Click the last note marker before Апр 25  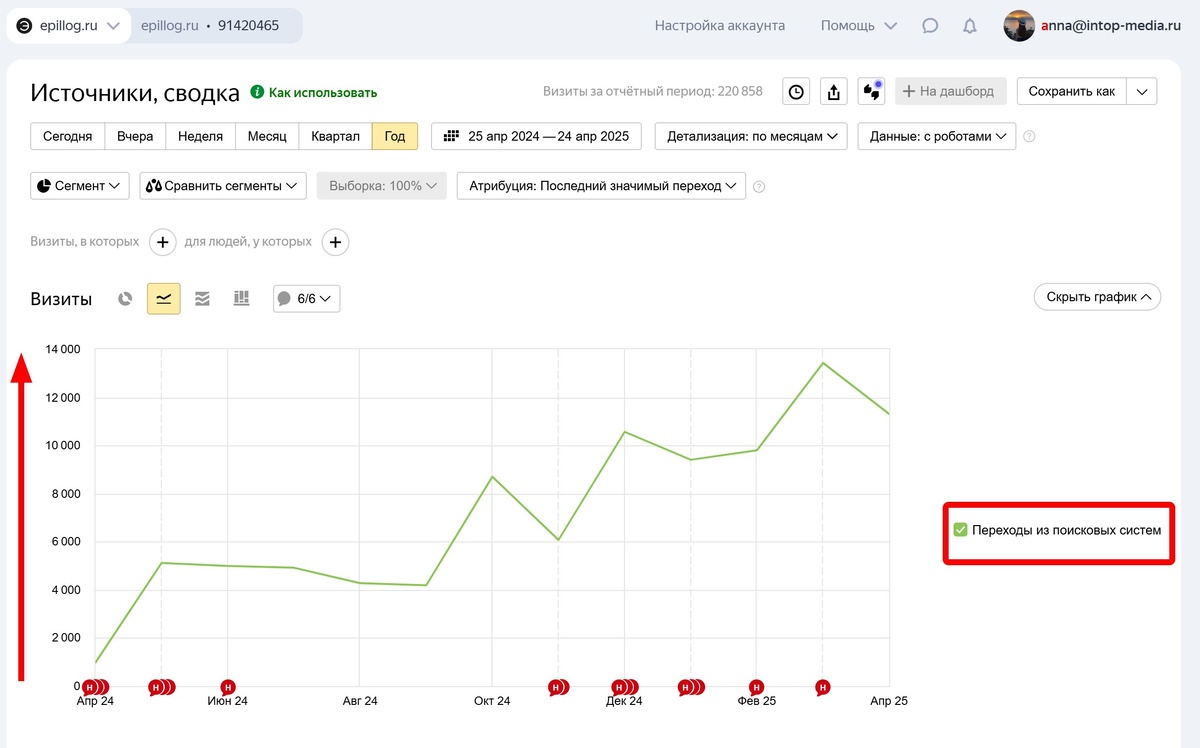823,687
